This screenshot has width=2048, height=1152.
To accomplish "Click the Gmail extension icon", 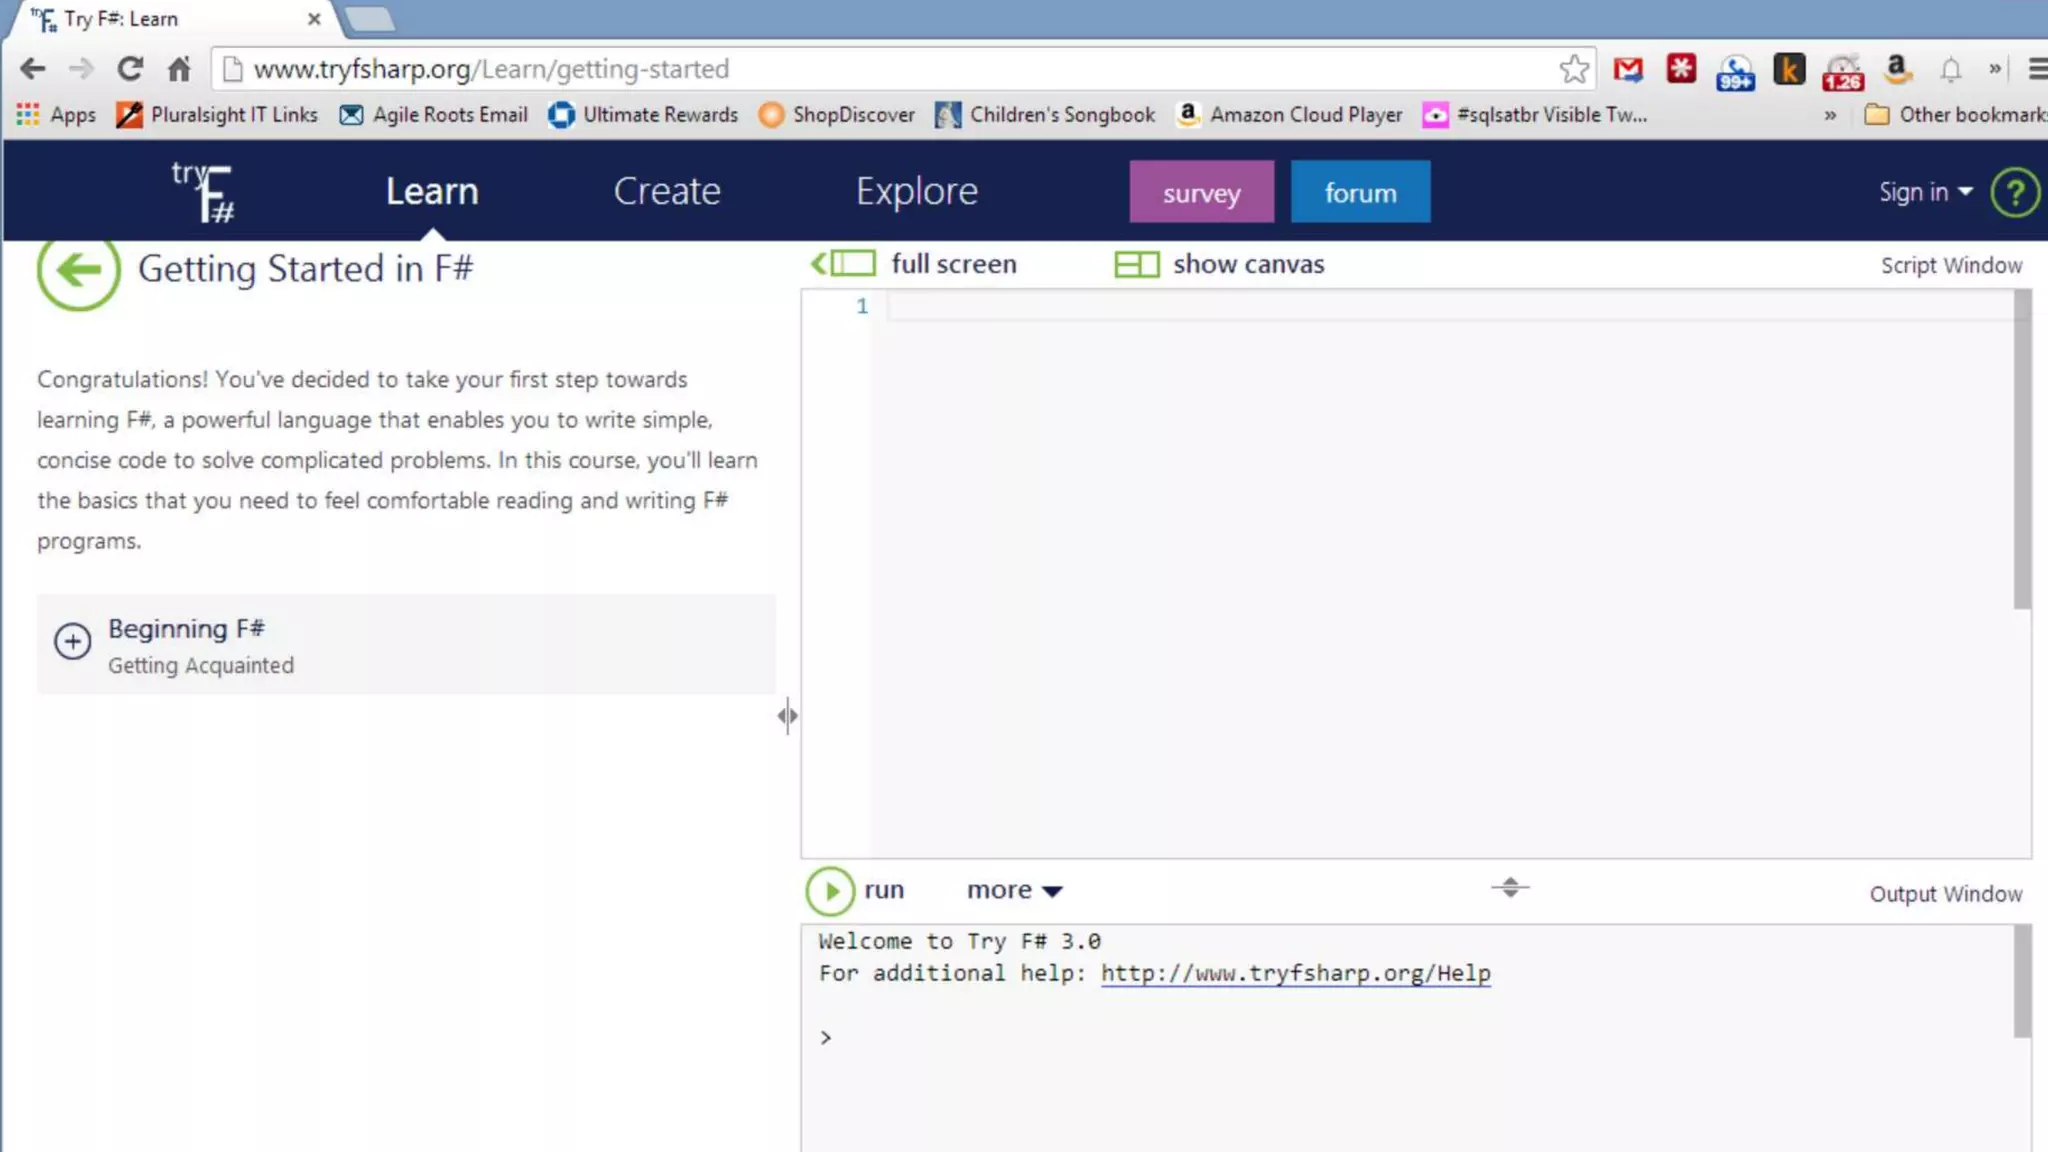I will pyautogui.click(x=1628, y=69).
